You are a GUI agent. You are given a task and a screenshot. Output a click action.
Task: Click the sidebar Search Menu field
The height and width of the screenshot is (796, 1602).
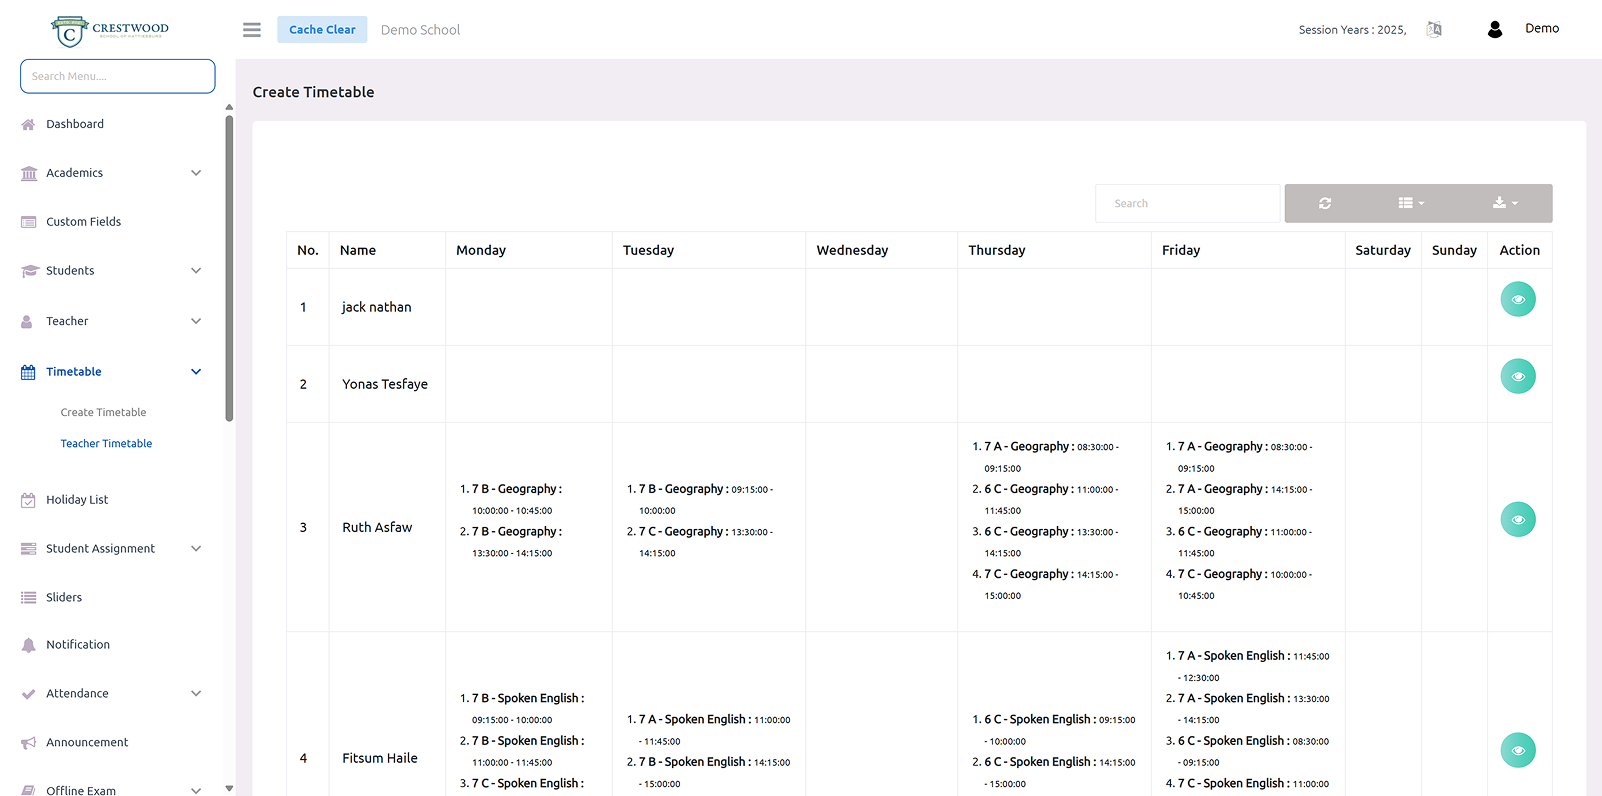click(x=118, y=76)
